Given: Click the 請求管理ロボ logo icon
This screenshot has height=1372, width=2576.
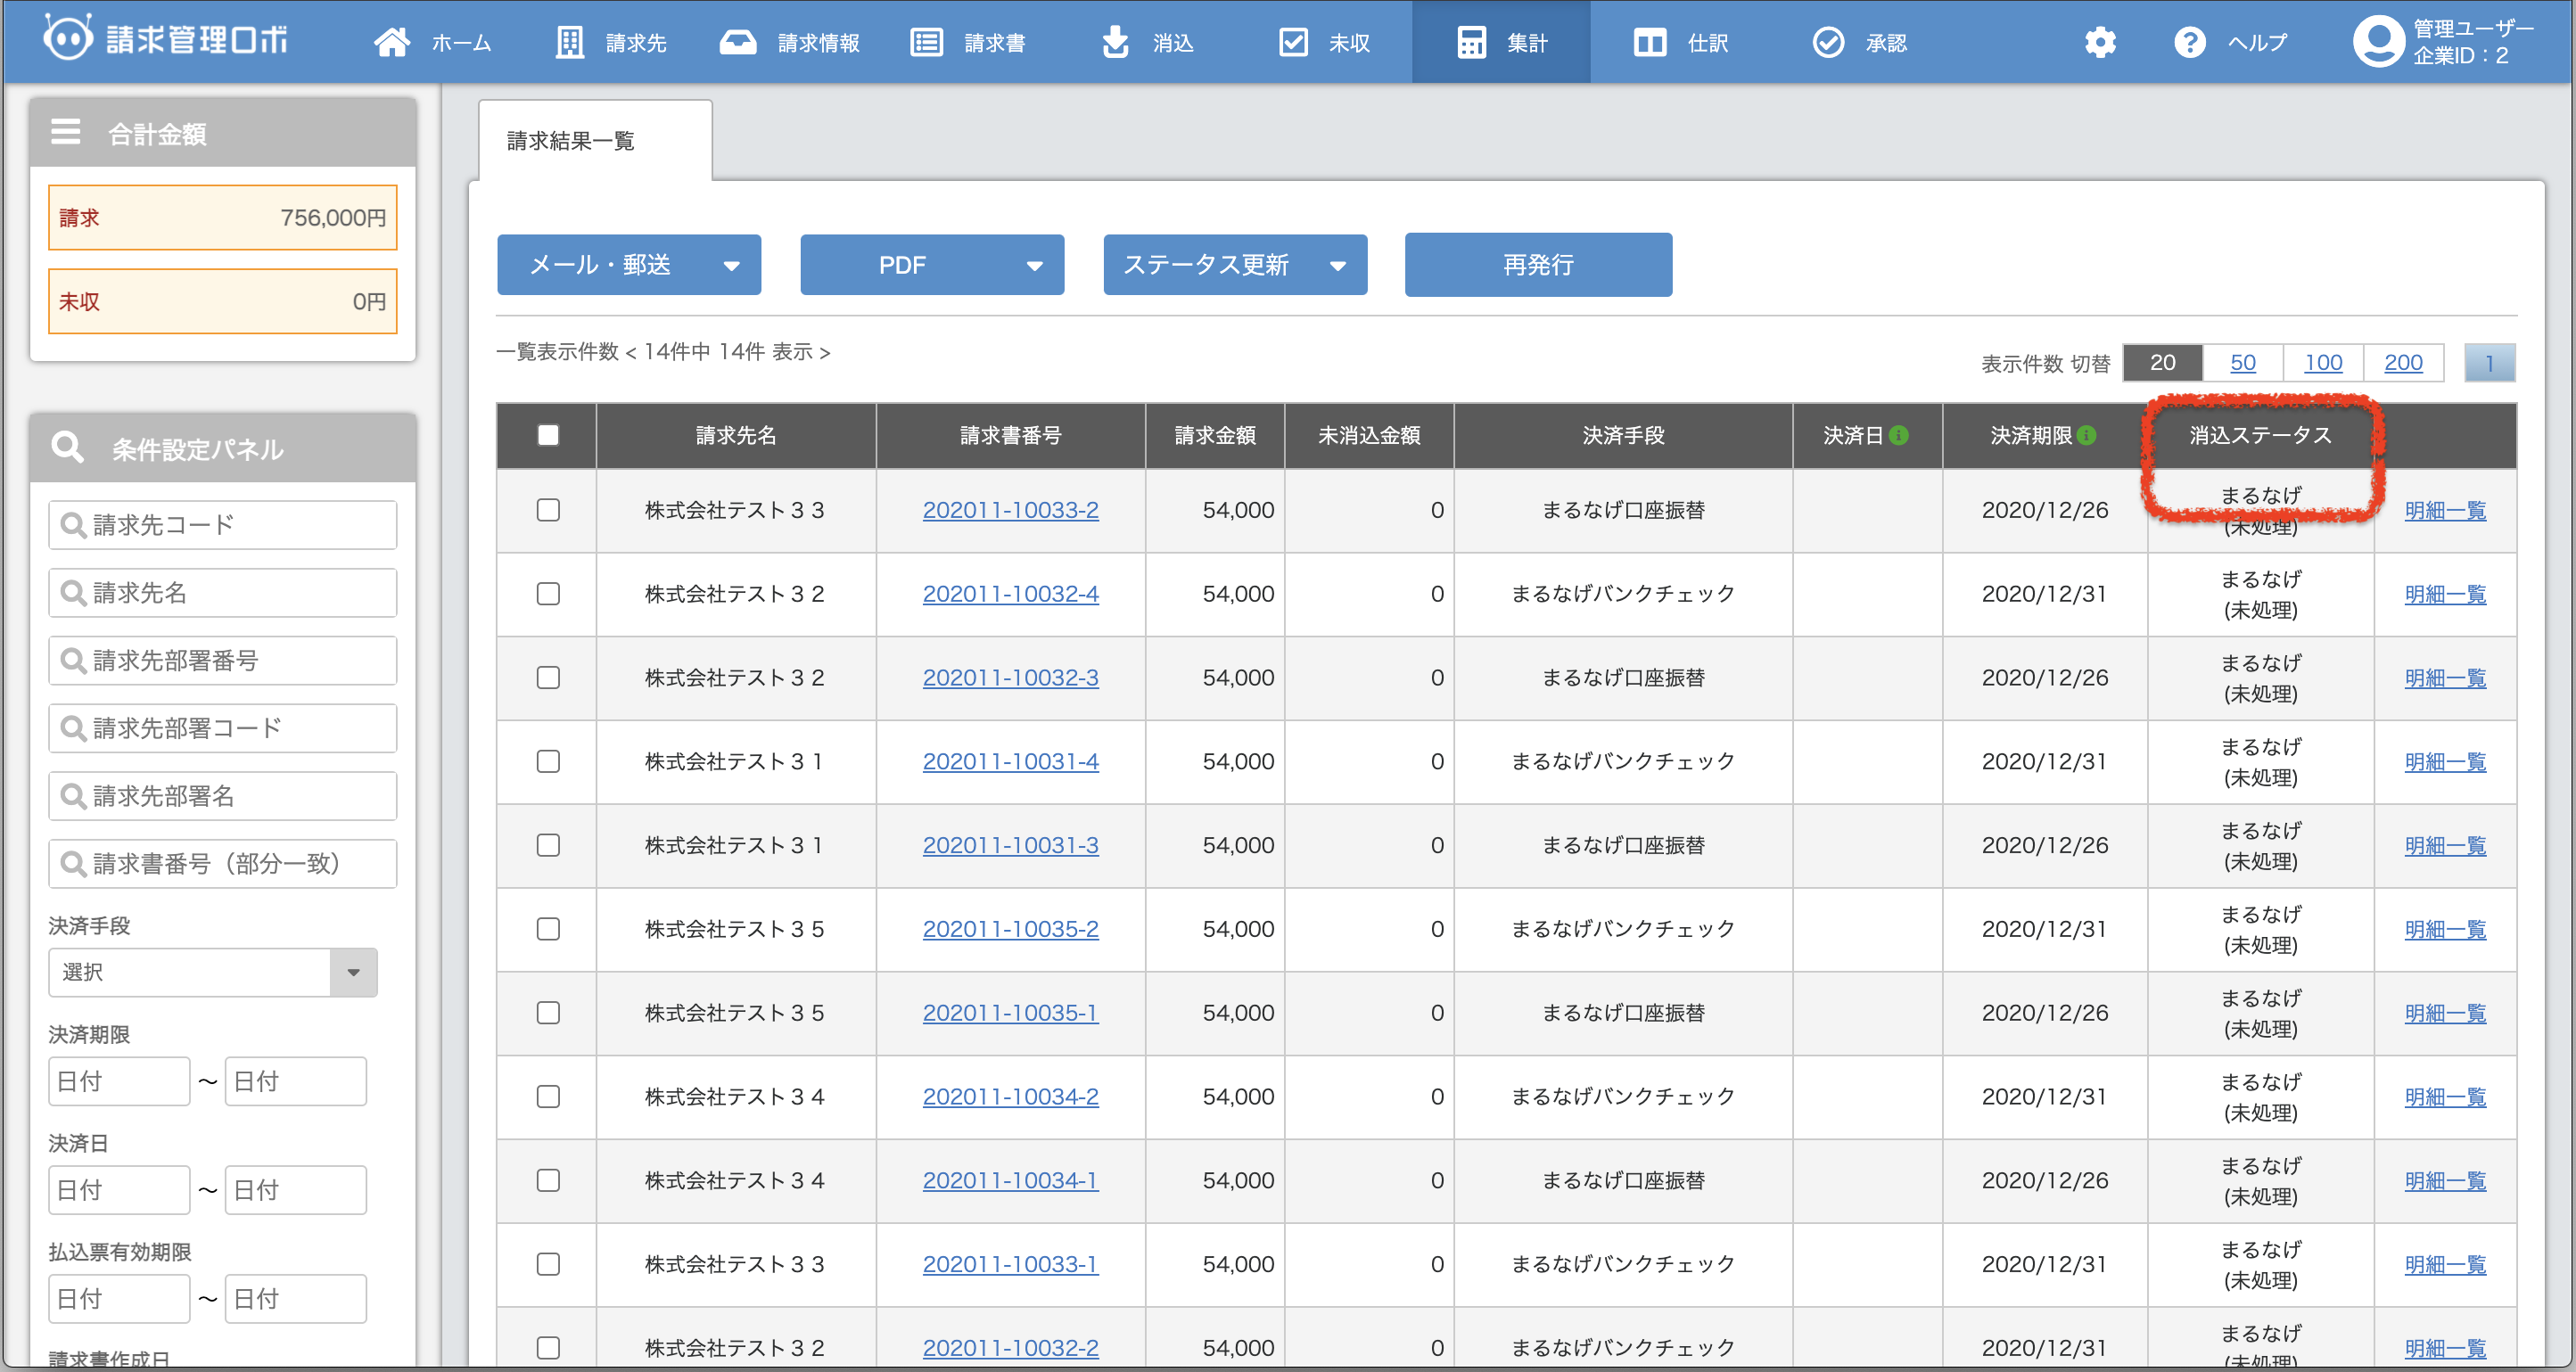Looking at the screenshot, I should pos(68,40).
